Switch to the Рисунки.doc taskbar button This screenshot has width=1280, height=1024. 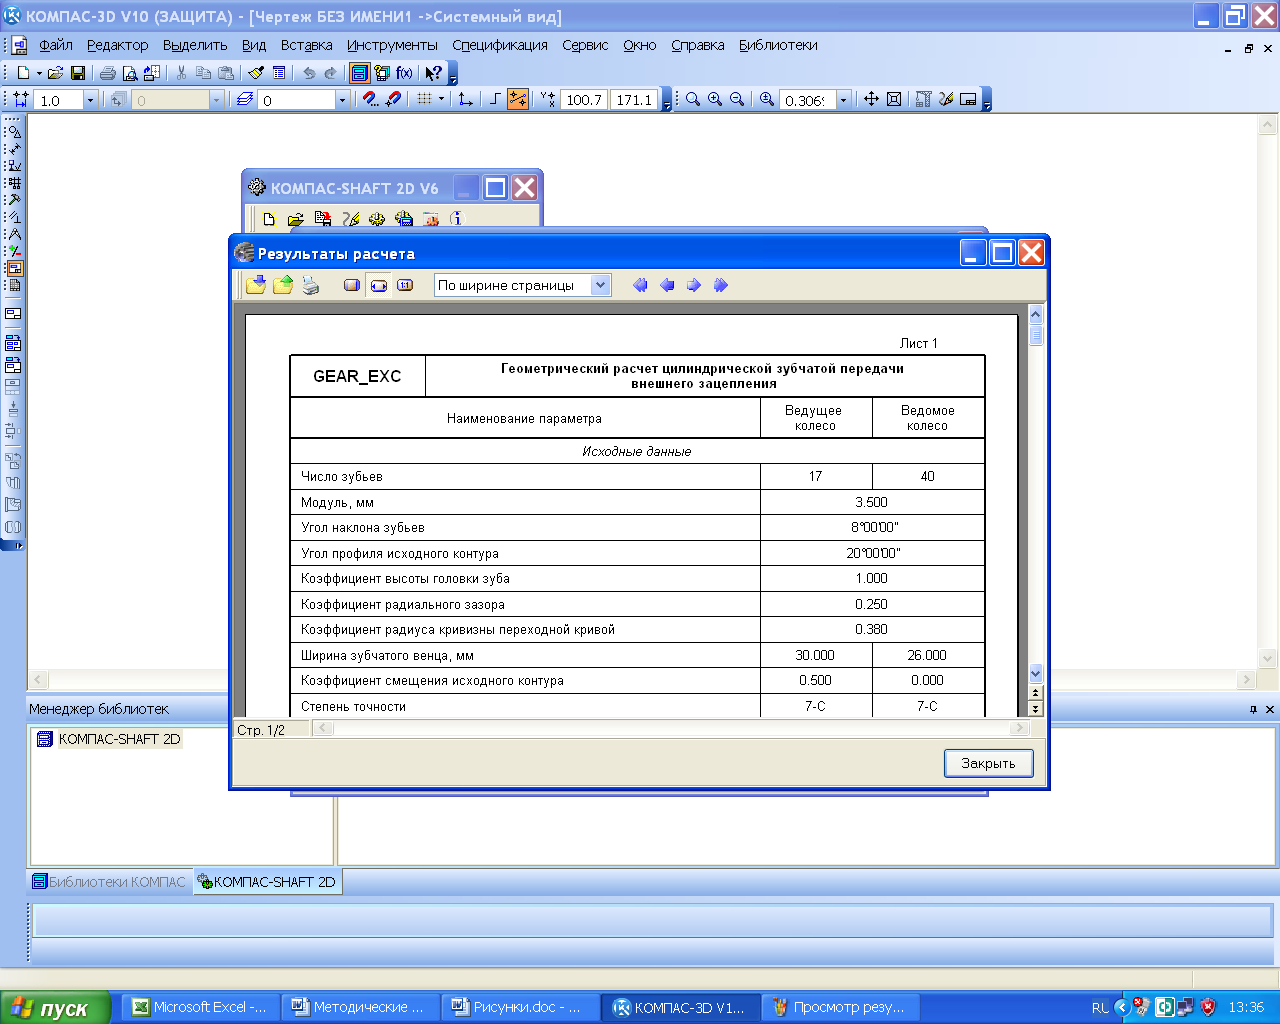coord(520,1007)
